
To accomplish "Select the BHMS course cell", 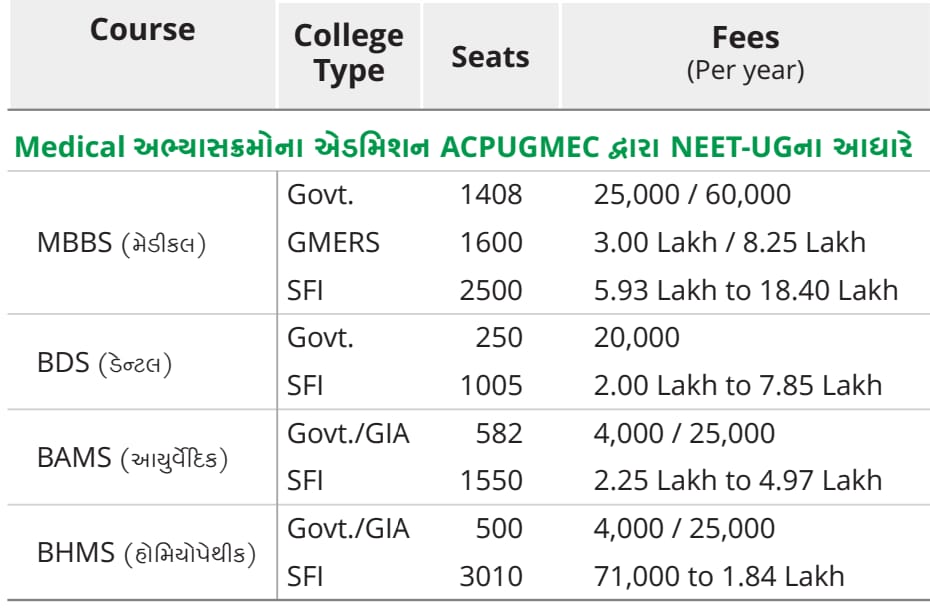I will (146, 553).
